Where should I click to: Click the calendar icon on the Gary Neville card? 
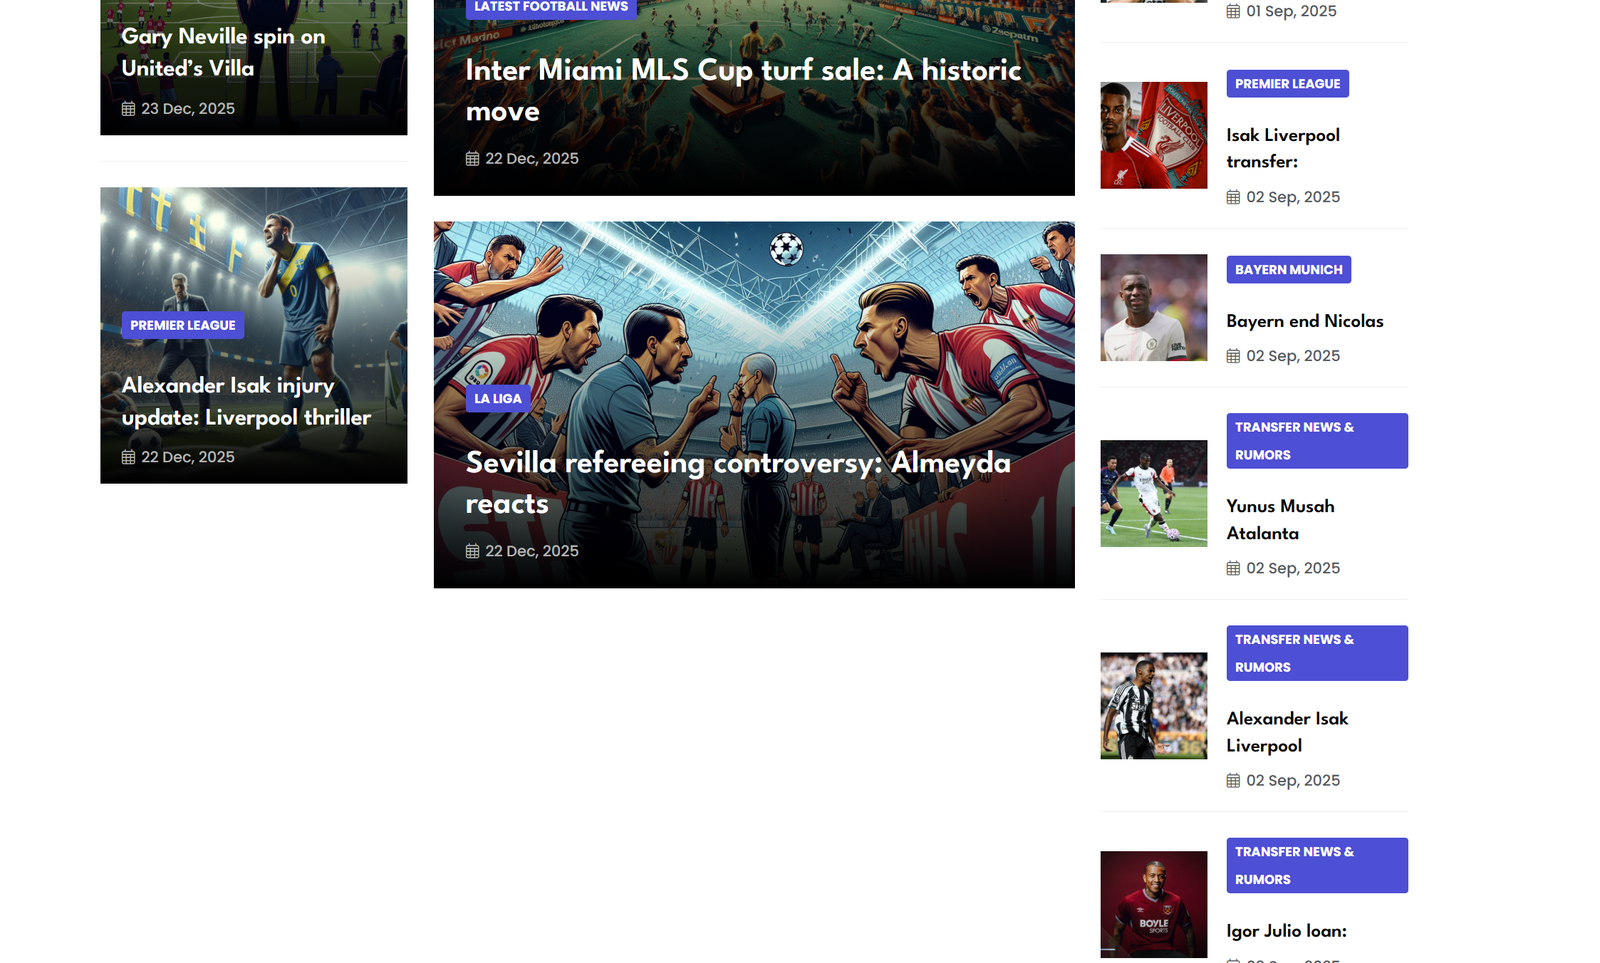pyautogui.click(x=128, y=109)
